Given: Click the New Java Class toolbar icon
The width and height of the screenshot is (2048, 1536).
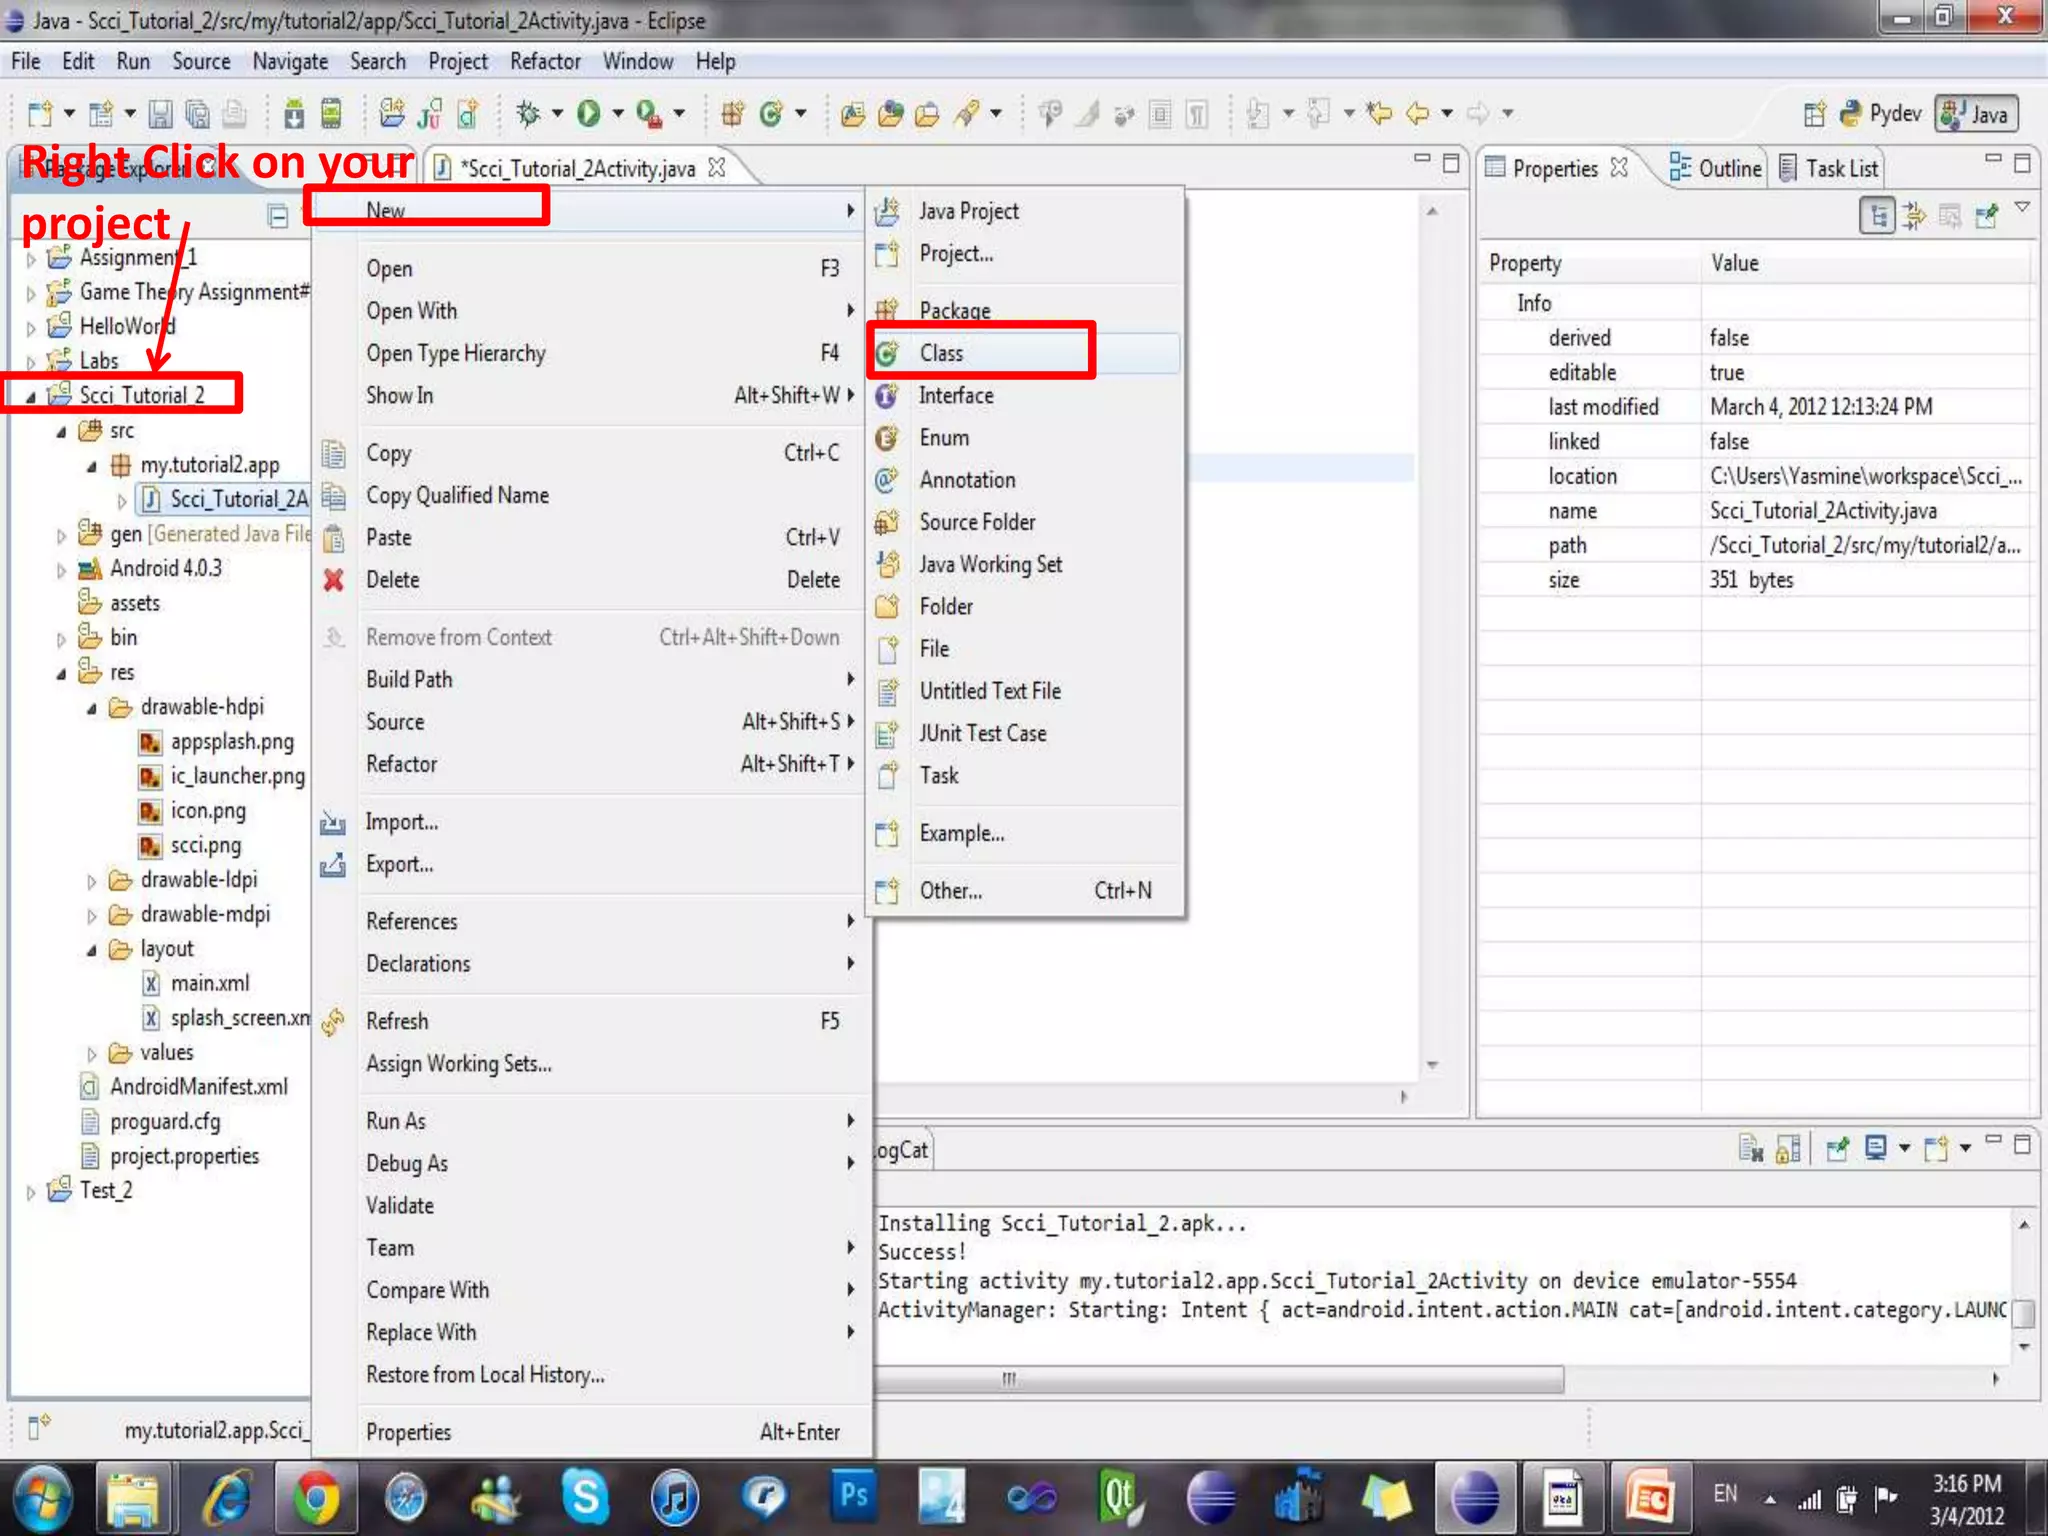Looking at the screenshot, I should coord(770,114).
